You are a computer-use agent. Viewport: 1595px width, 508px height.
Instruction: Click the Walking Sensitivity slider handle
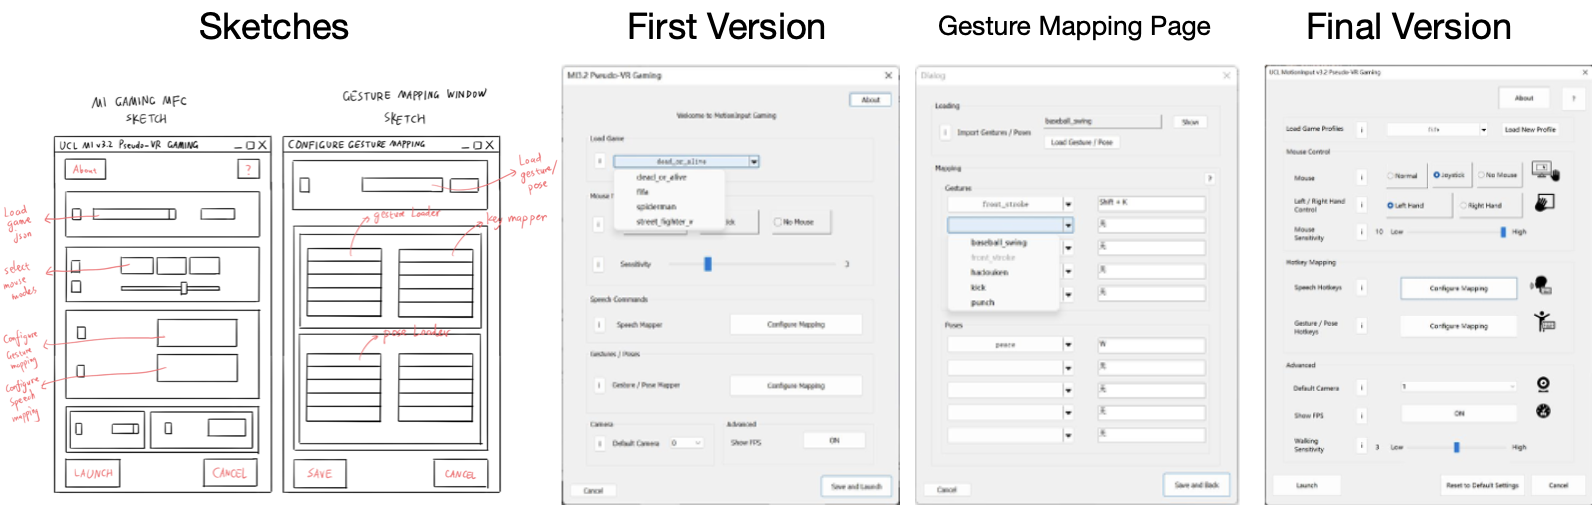(x=1456, y=447)
